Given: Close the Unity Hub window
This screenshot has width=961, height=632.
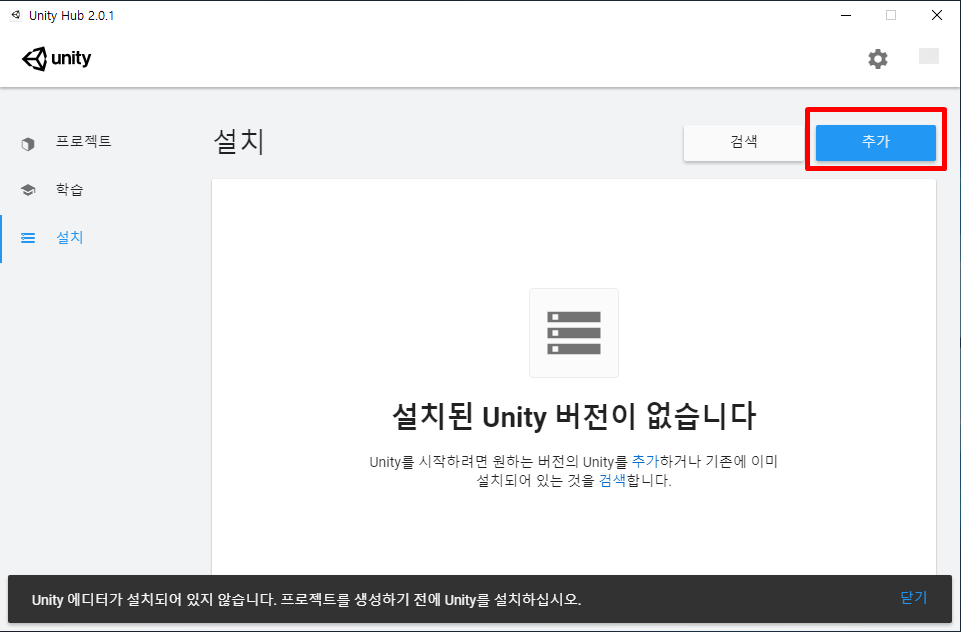Looking at the screenshot, I should [x=936, y=15].
